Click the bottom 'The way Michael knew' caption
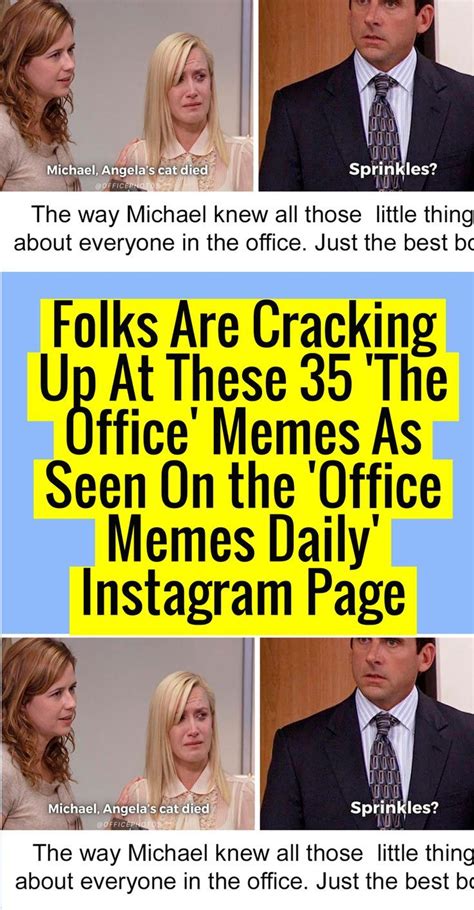This screenshot has width=474, height=910. 244,868
